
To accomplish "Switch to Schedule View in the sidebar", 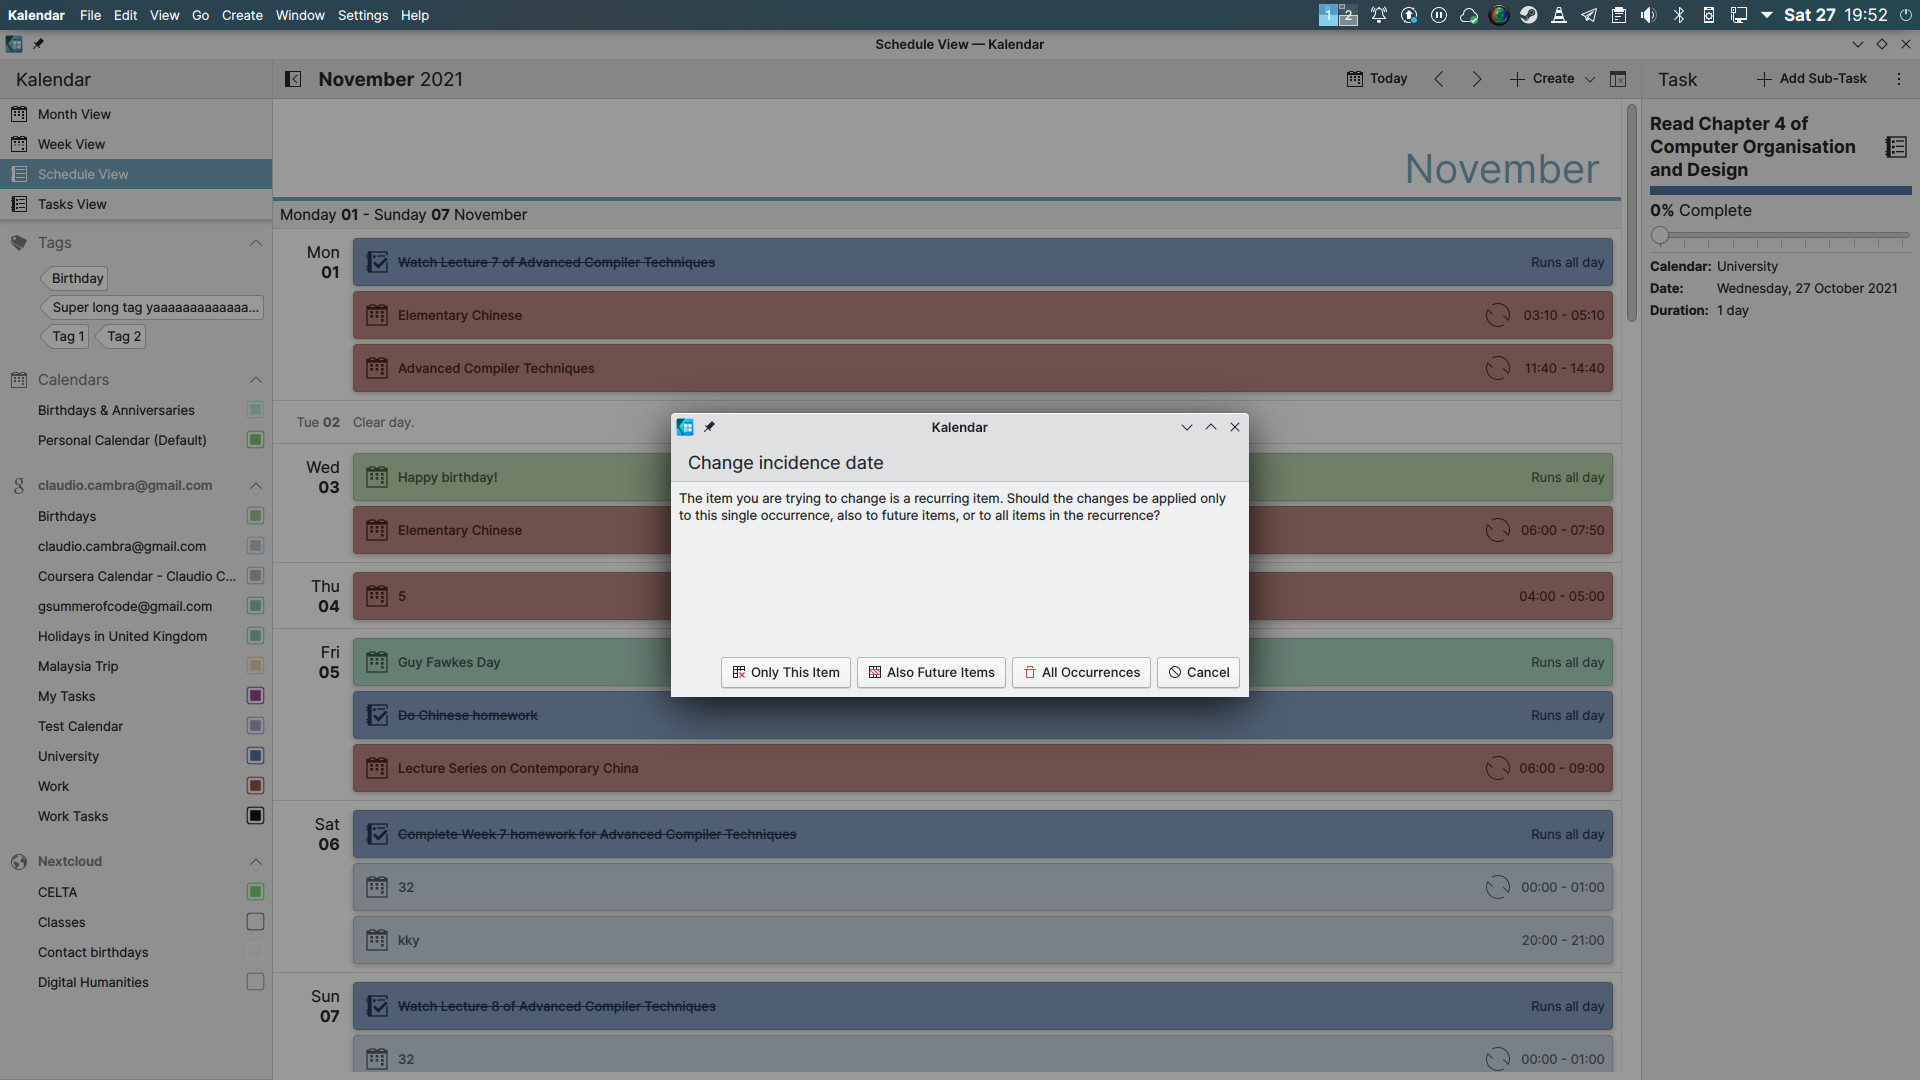I will tap(136, 174).
